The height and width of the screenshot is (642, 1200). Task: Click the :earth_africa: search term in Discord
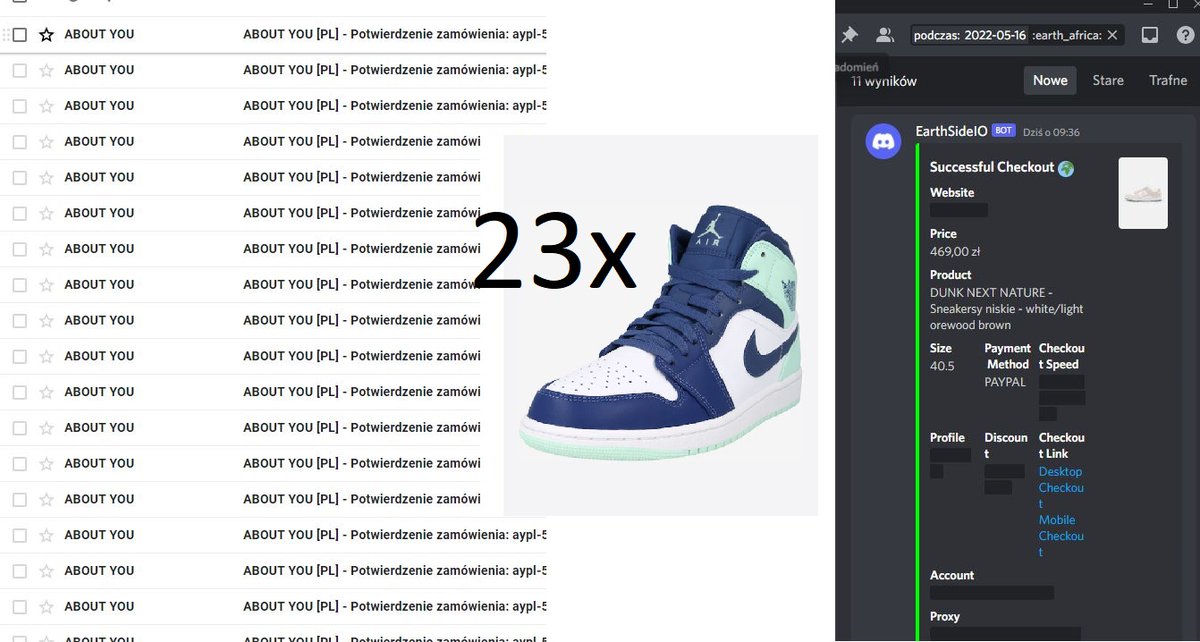point(1066,35)
